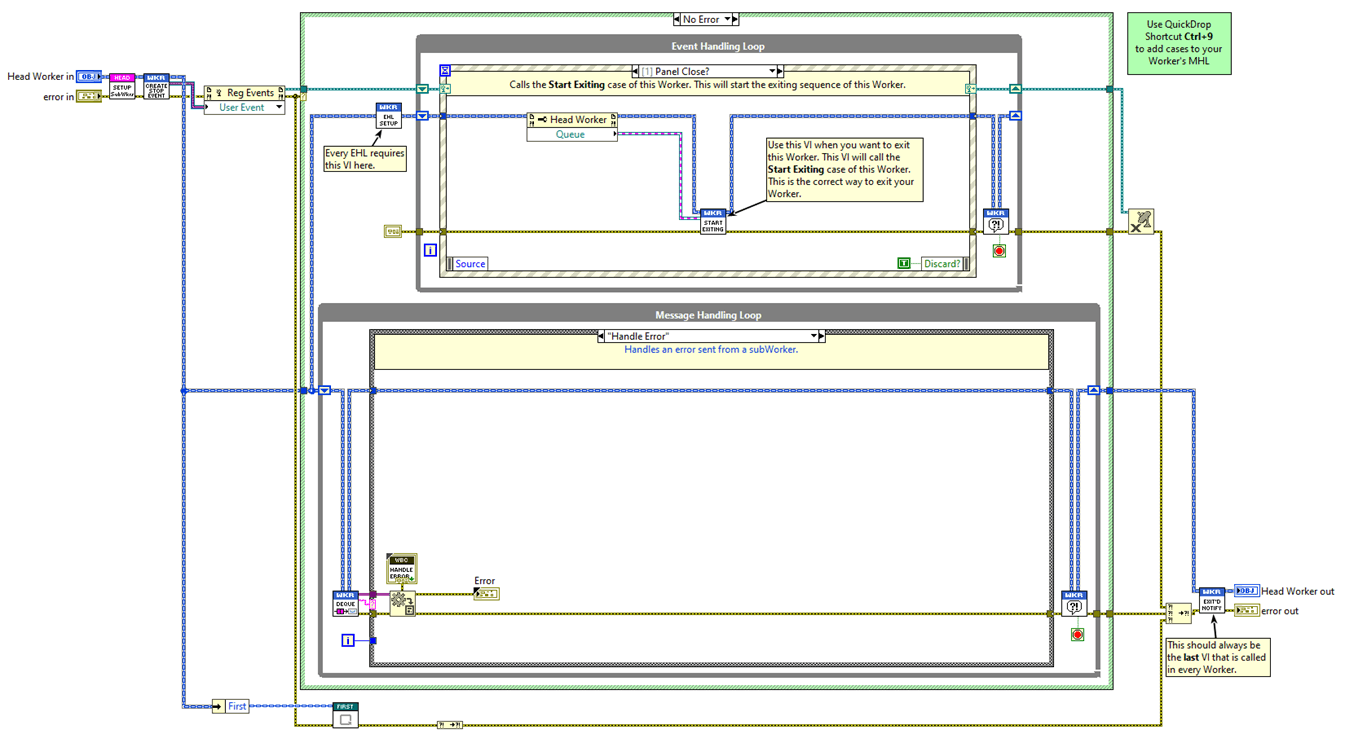The height and width of the screenshot is (735, 1346).
Task: Go to next case of No Error structure
Action: point(736,19)
